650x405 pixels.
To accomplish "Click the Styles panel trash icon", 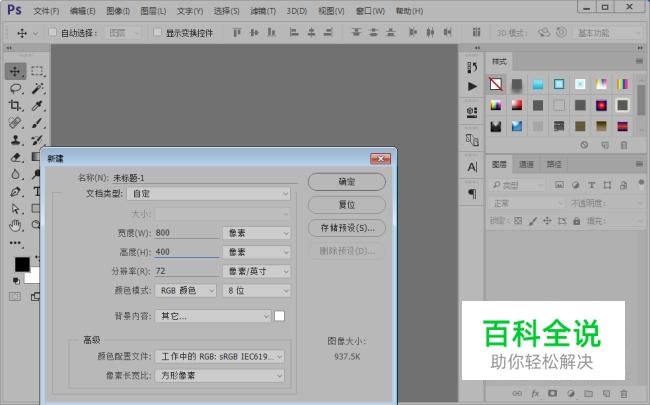I will pyautogui.click(x=623, y=145).
